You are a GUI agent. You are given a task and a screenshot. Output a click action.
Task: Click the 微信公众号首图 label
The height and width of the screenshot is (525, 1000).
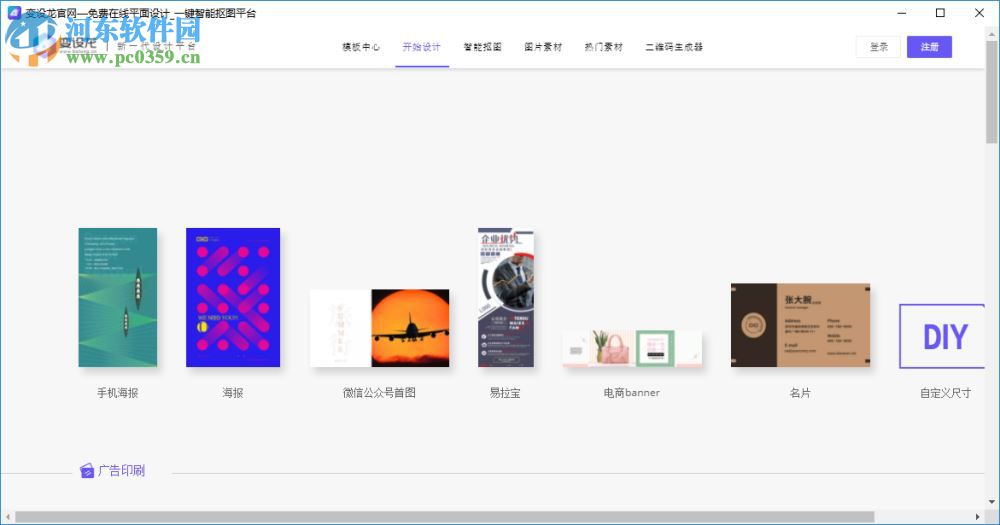point(379,393)
